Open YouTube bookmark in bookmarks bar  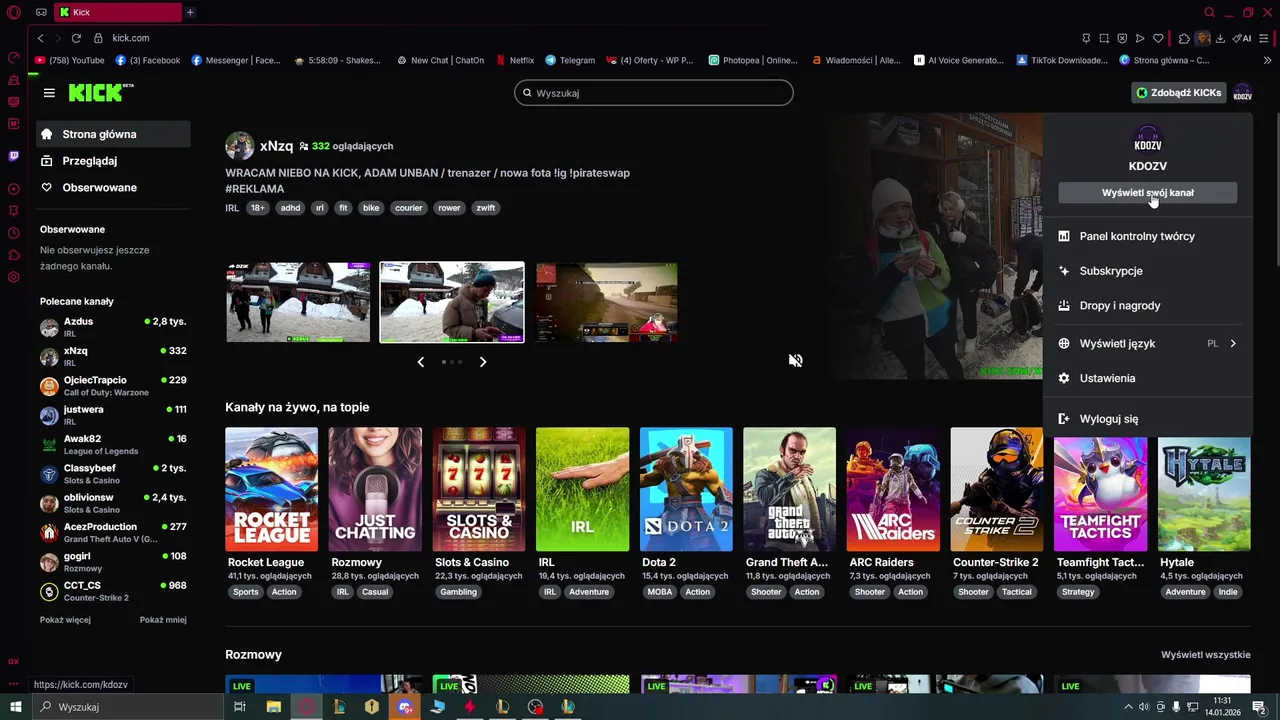(69, 60)
